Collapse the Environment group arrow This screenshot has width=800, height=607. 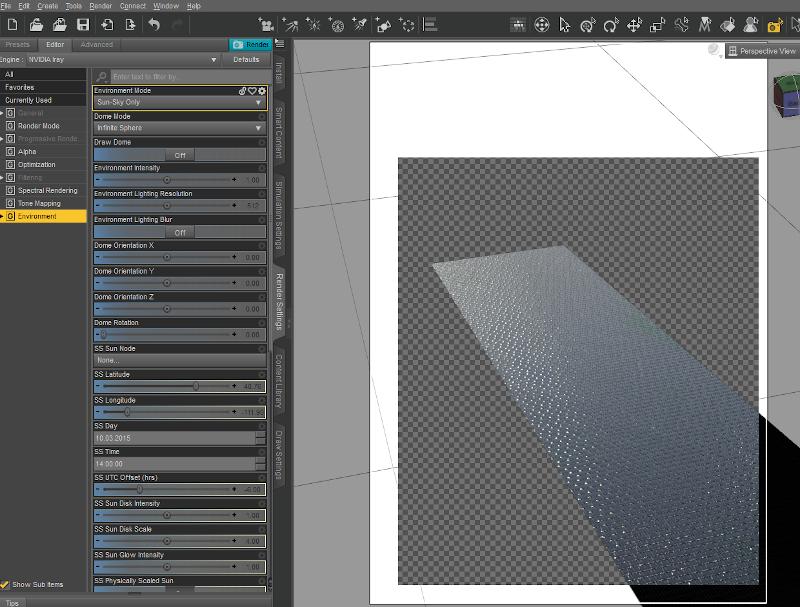(x=2, y=216)
